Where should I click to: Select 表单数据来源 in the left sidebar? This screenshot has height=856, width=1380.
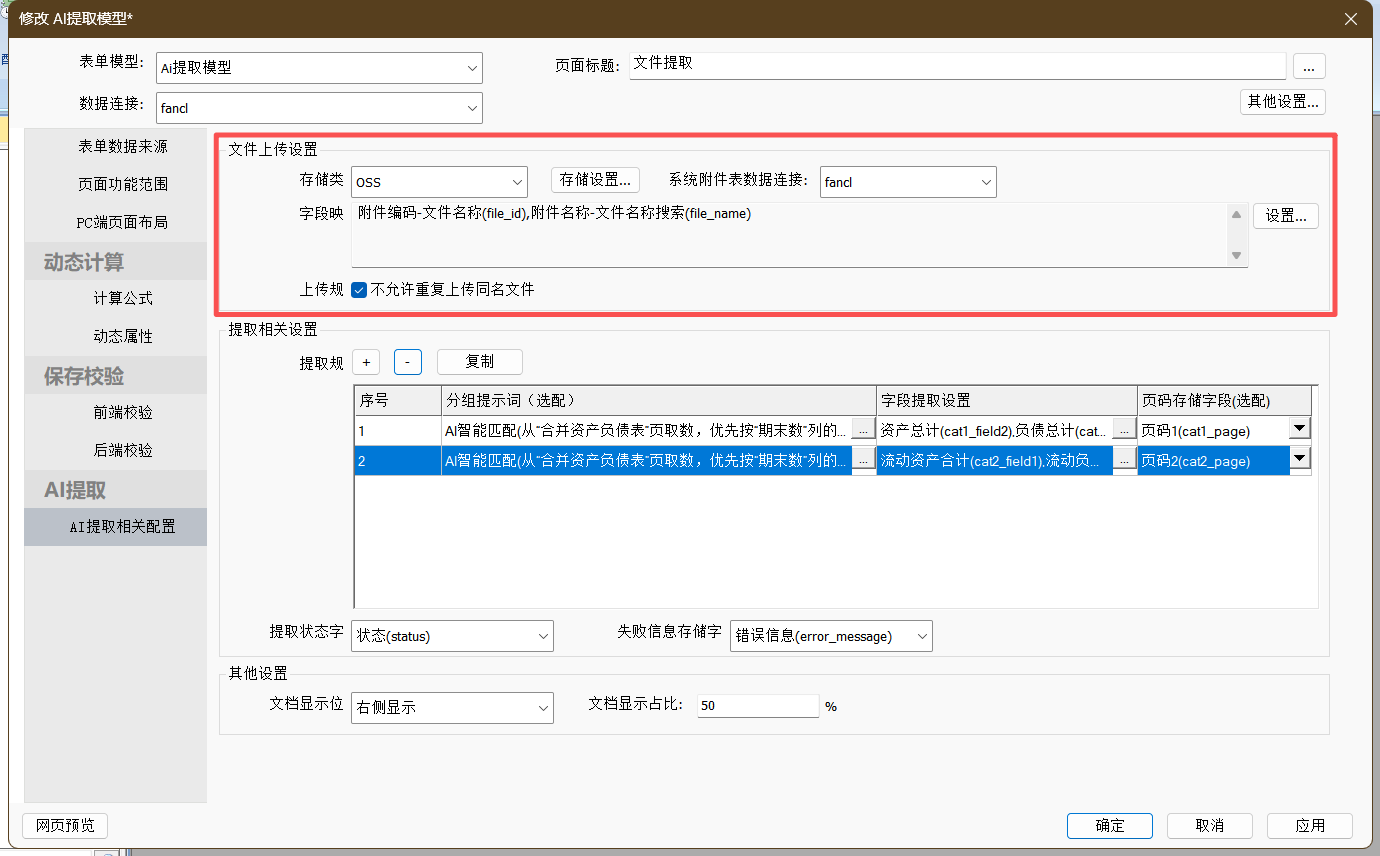[x=123, y=146]
